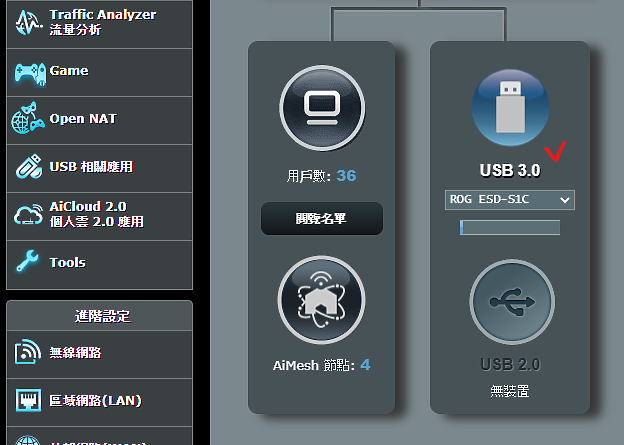Click the client count number 36

pos(346,176)
